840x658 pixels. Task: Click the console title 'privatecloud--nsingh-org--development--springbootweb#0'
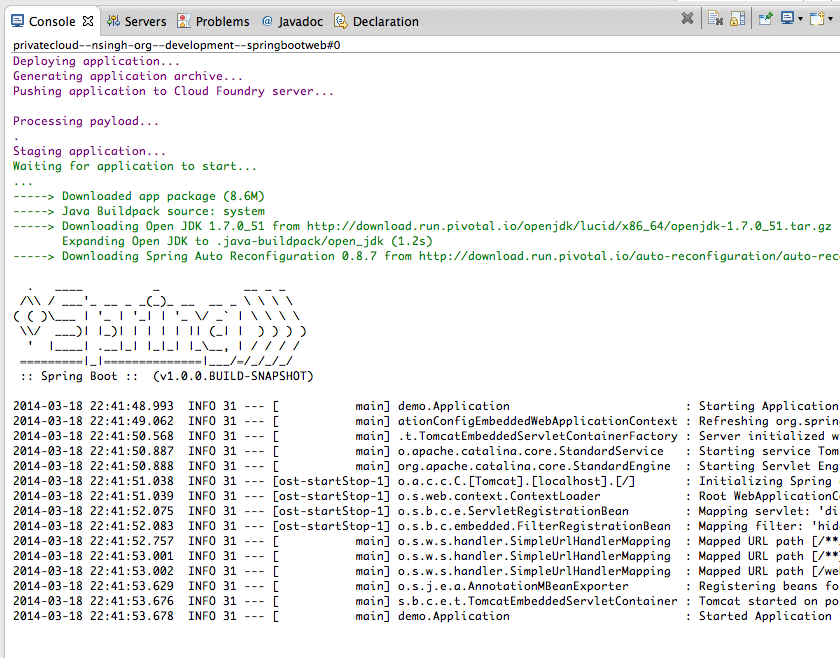[177, 45]
